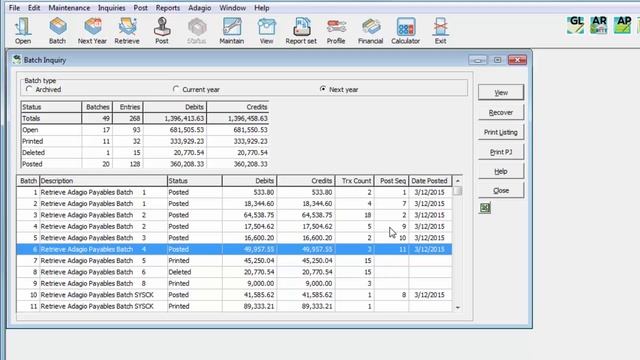
Task: Open the Report set icon
Action: (x=301, y=31)
